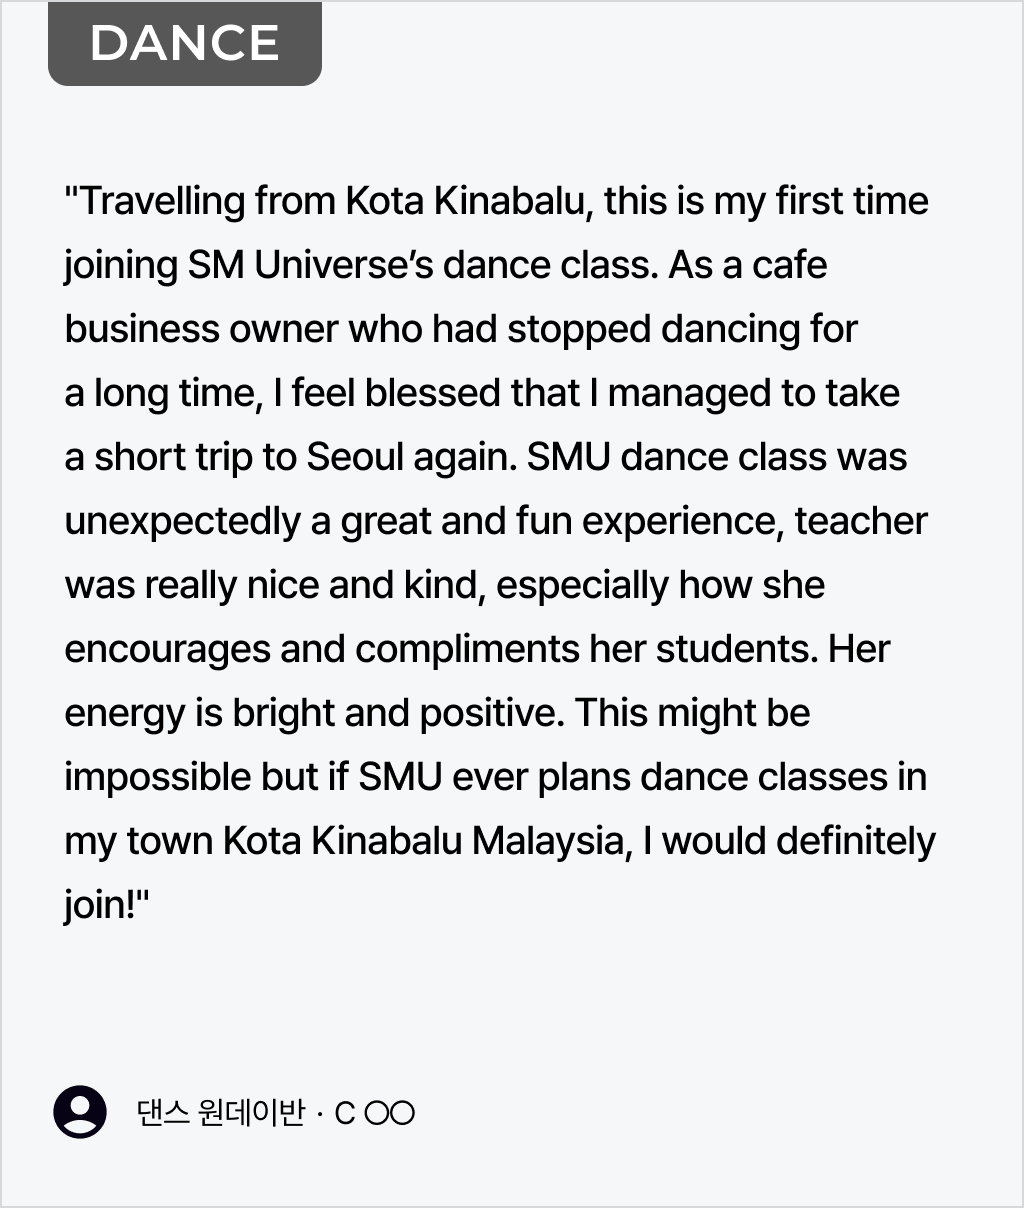Screen dimensions: 1024x1208
Task: Click the word Travelling opening the review
Action: [163, 202]
